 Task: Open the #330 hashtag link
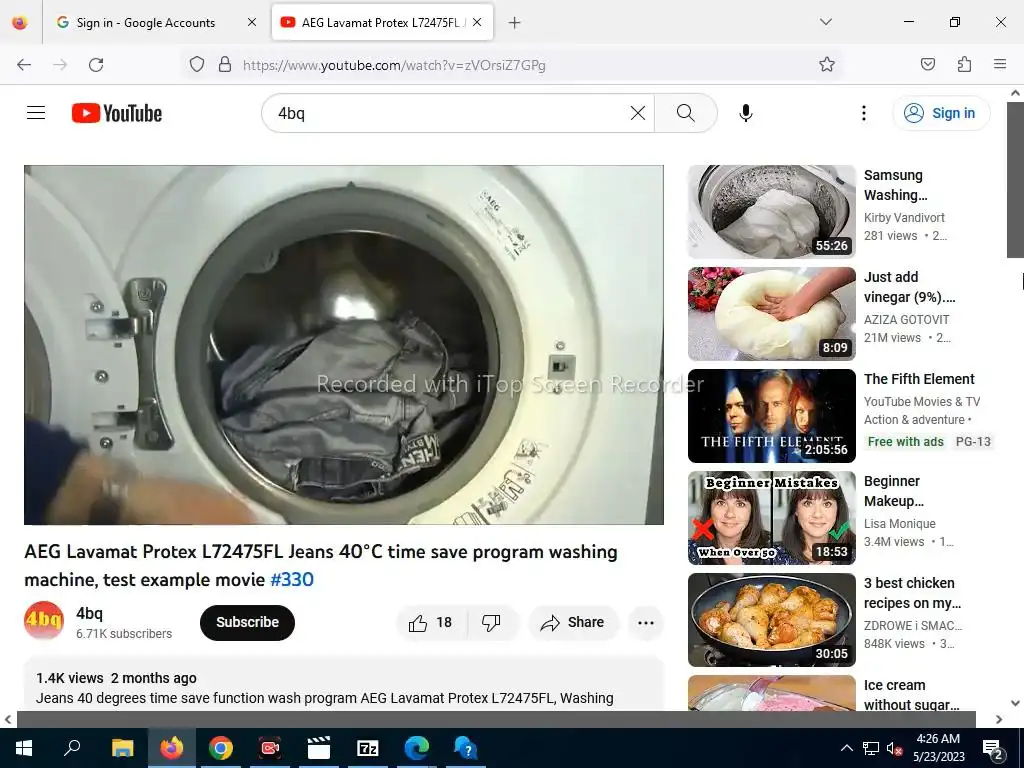click(x=292, y=580)
